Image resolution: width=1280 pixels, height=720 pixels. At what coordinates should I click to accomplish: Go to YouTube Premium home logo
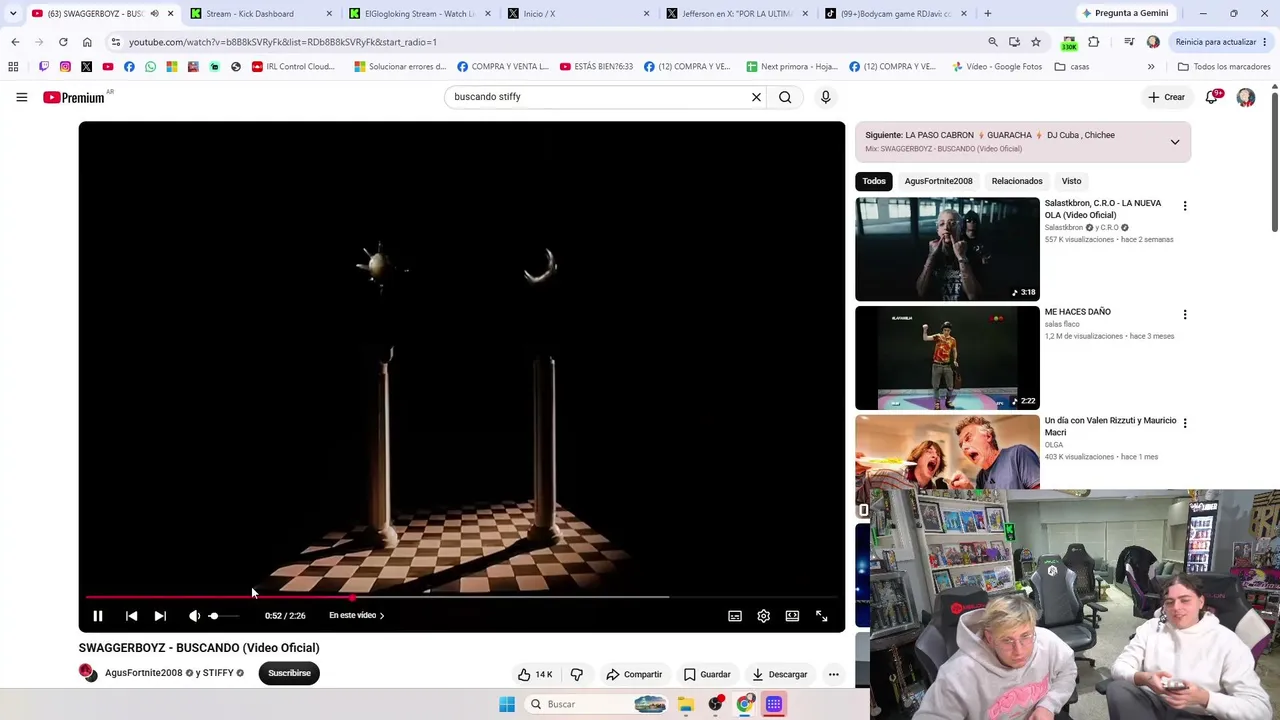74,97
